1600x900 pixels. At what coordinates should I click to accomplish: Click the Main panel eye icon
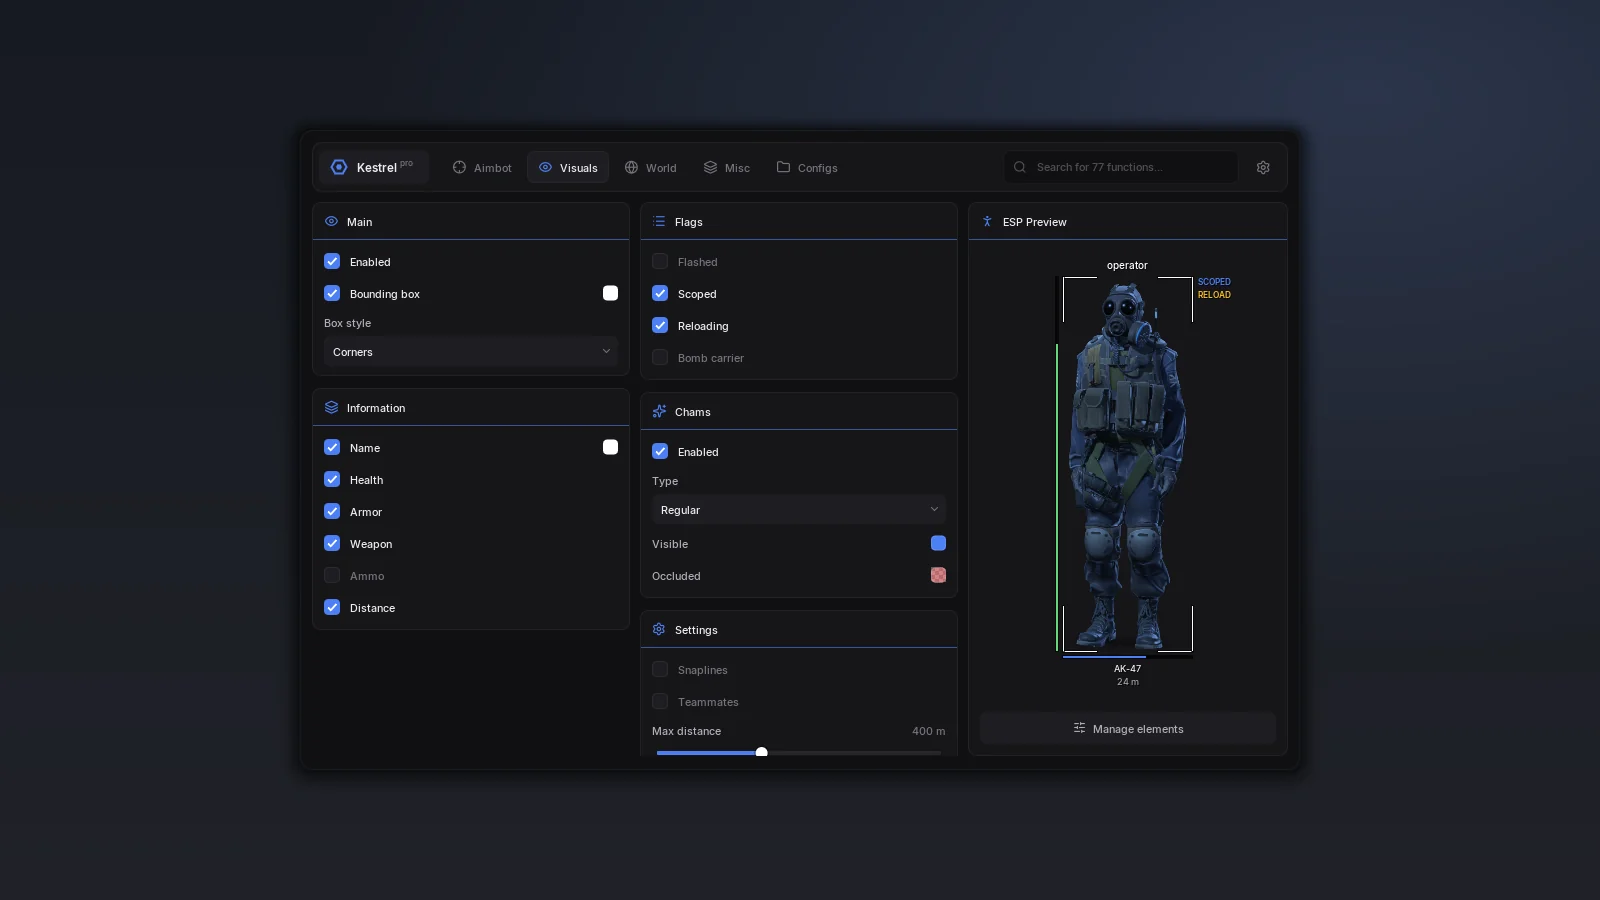(x=331, y=221)
